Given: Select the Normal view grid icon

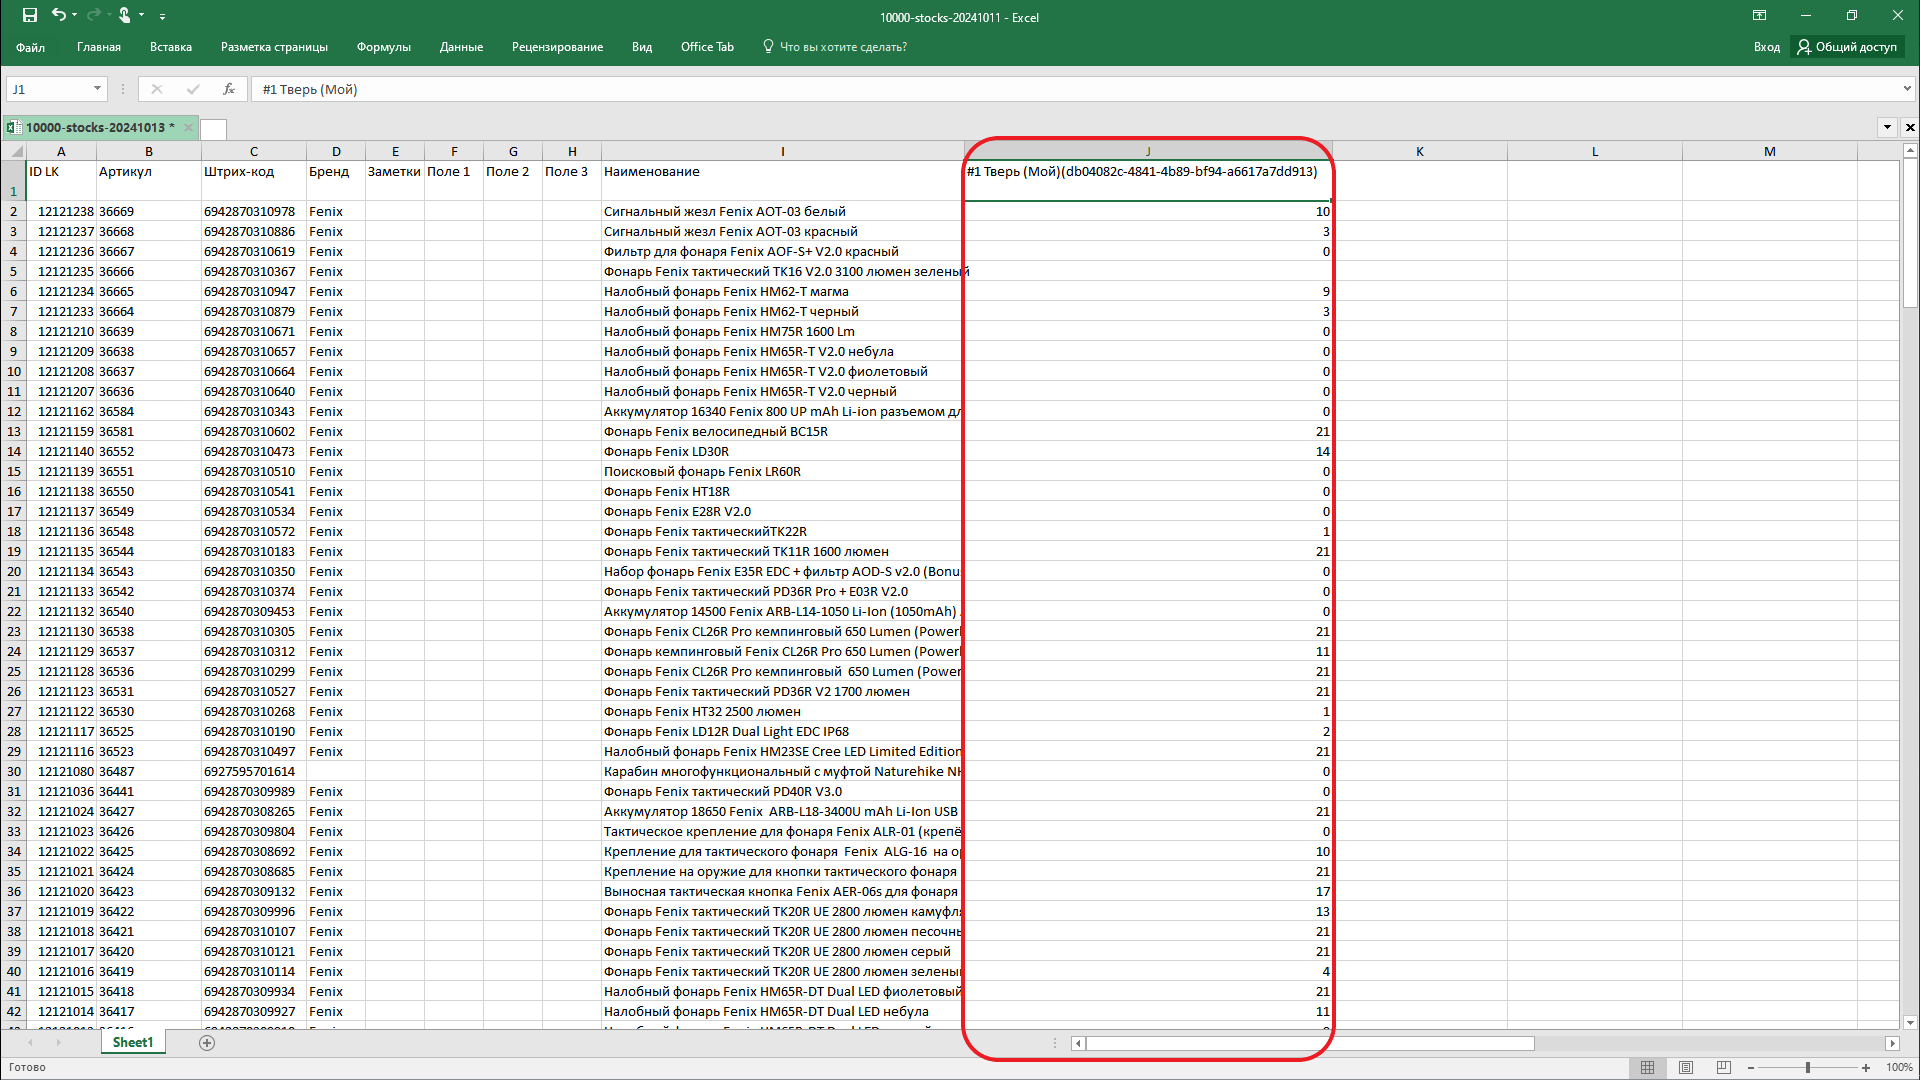Looking at the screenshot, I should tap(1648, 1068).
